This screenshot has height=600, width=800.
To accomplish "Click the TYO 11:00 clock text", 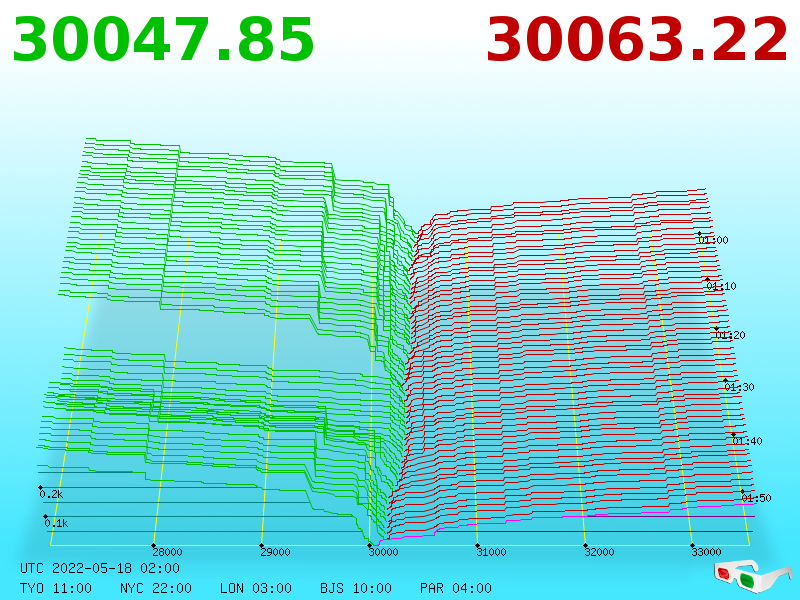I will coord(56,588).
